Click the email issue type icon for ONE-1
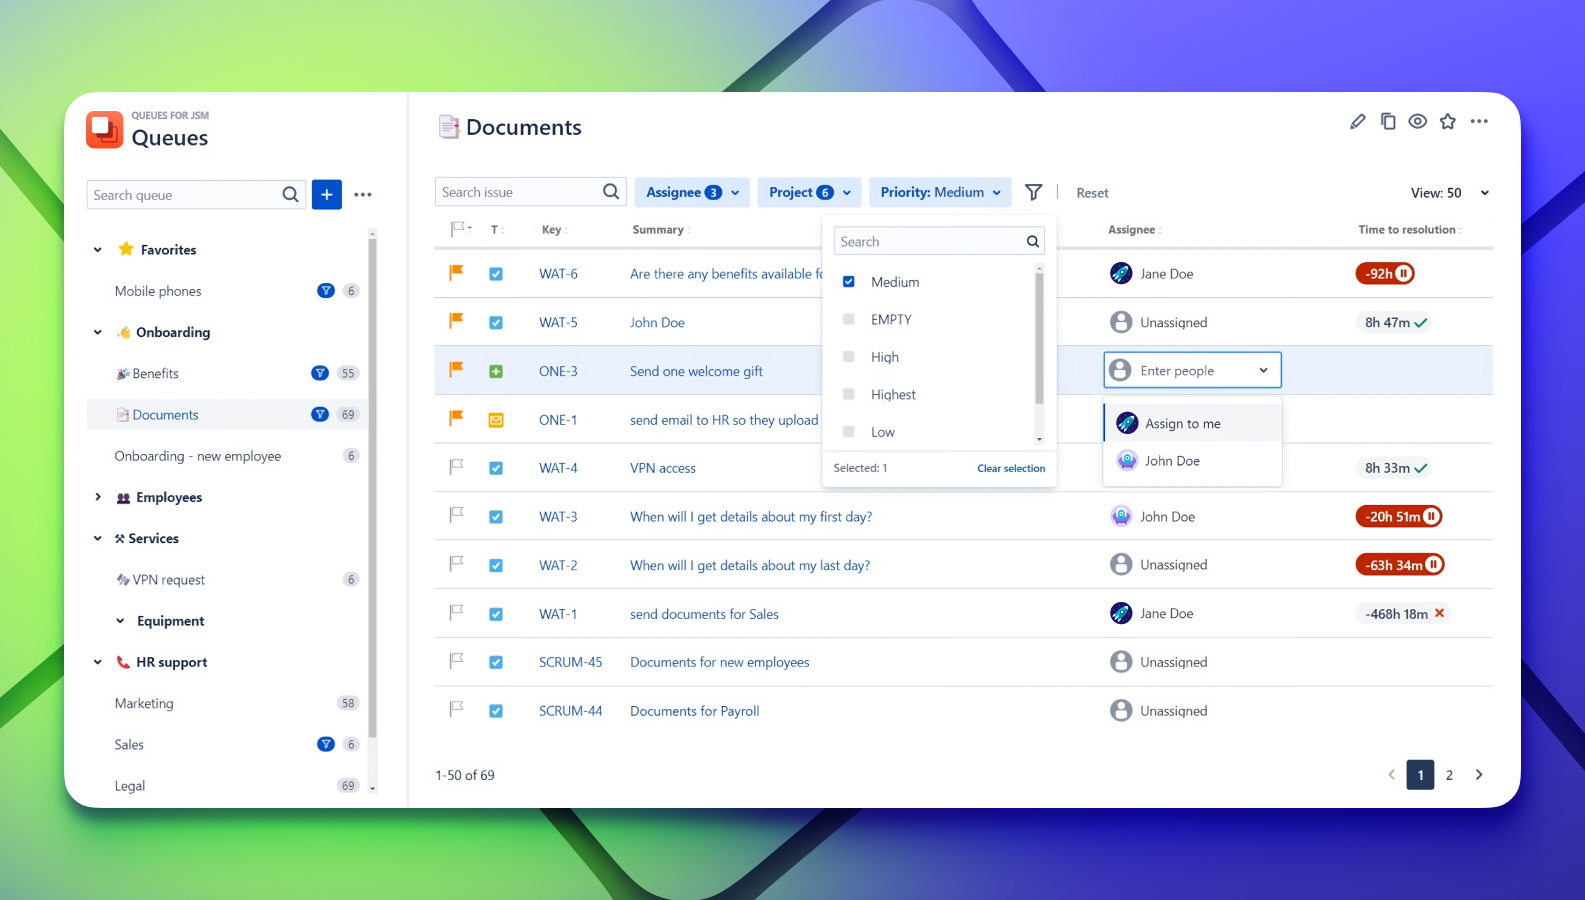 (496, 420)
